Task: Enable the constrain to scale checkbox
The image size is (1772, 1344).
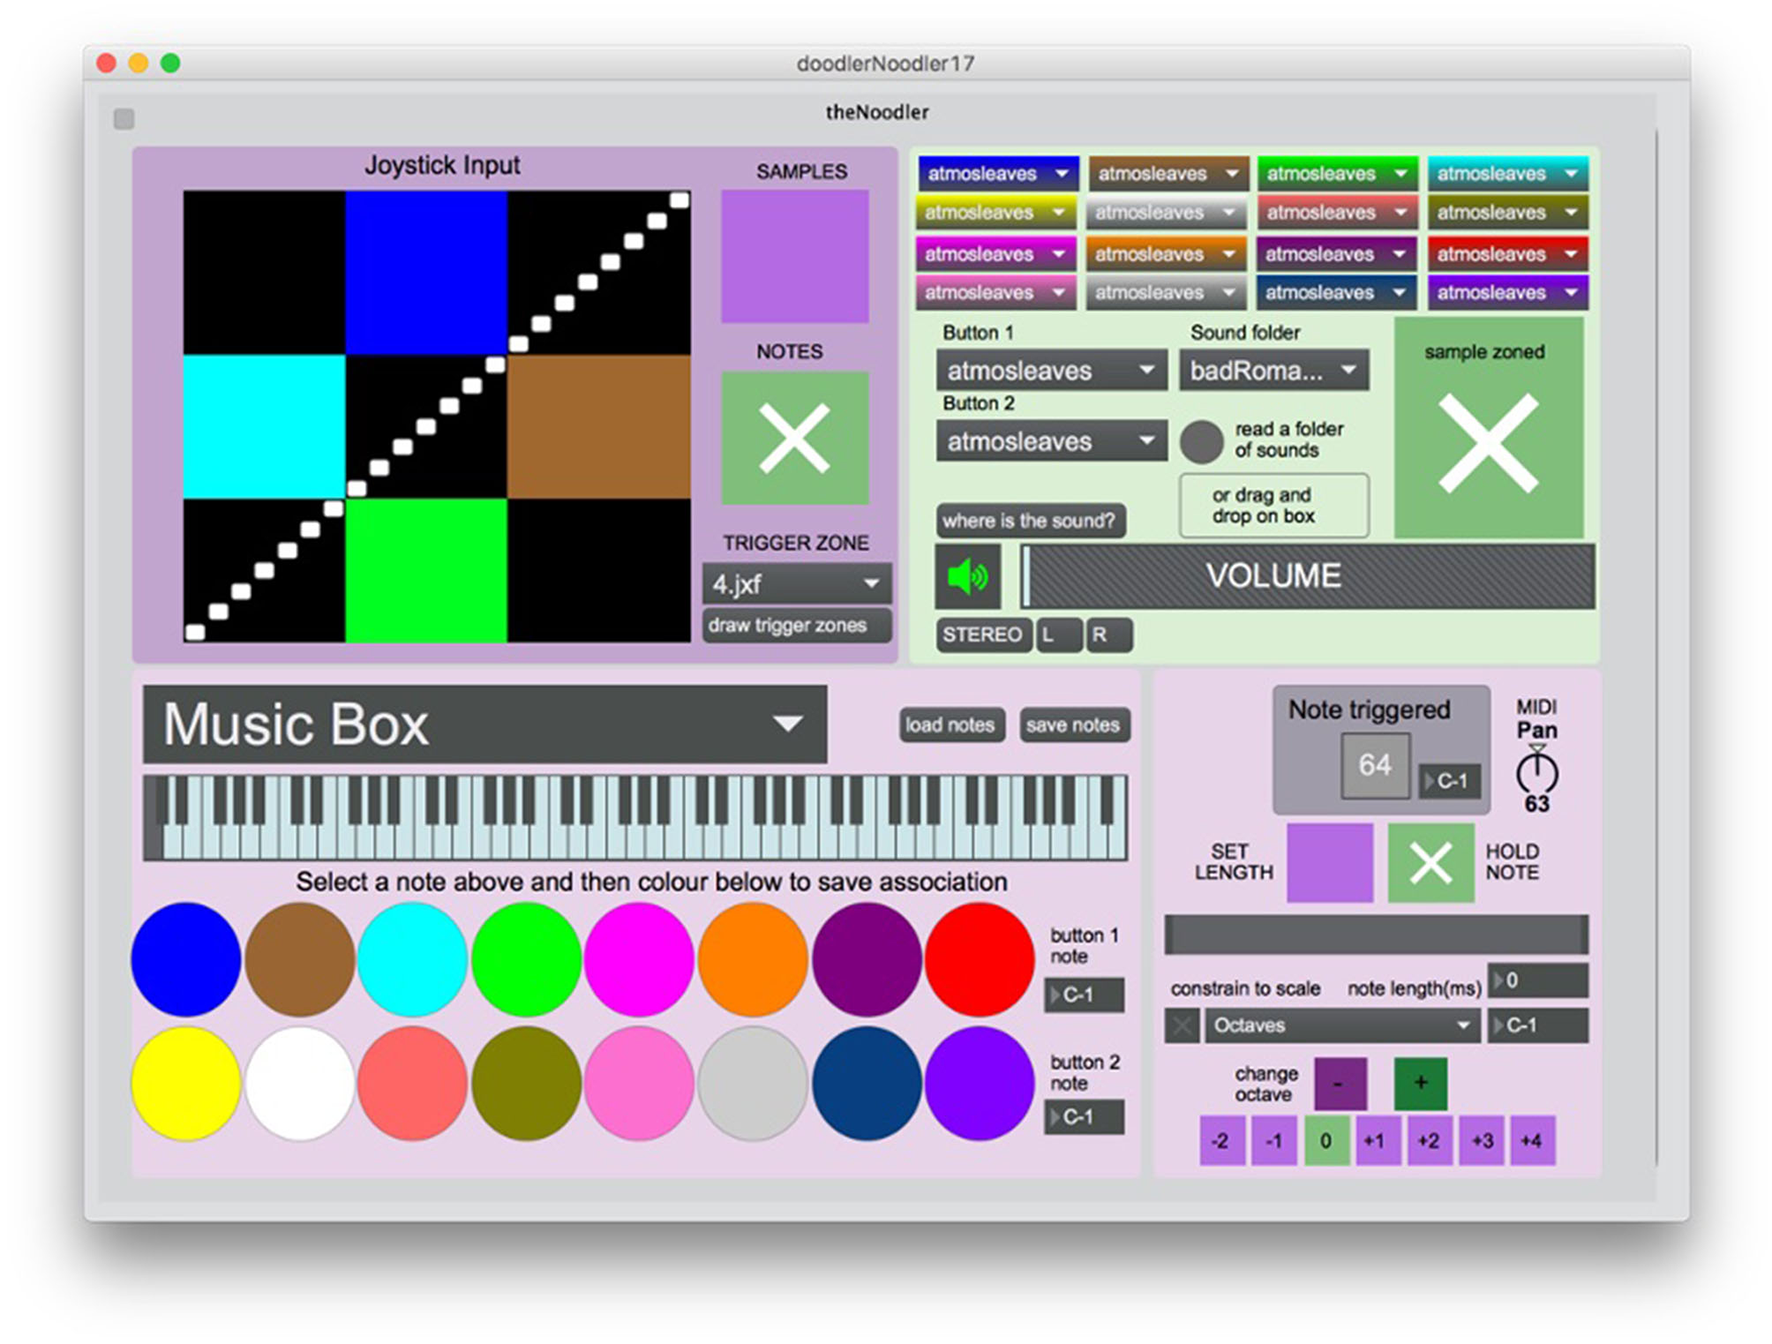Action: coord(1182,1025)
